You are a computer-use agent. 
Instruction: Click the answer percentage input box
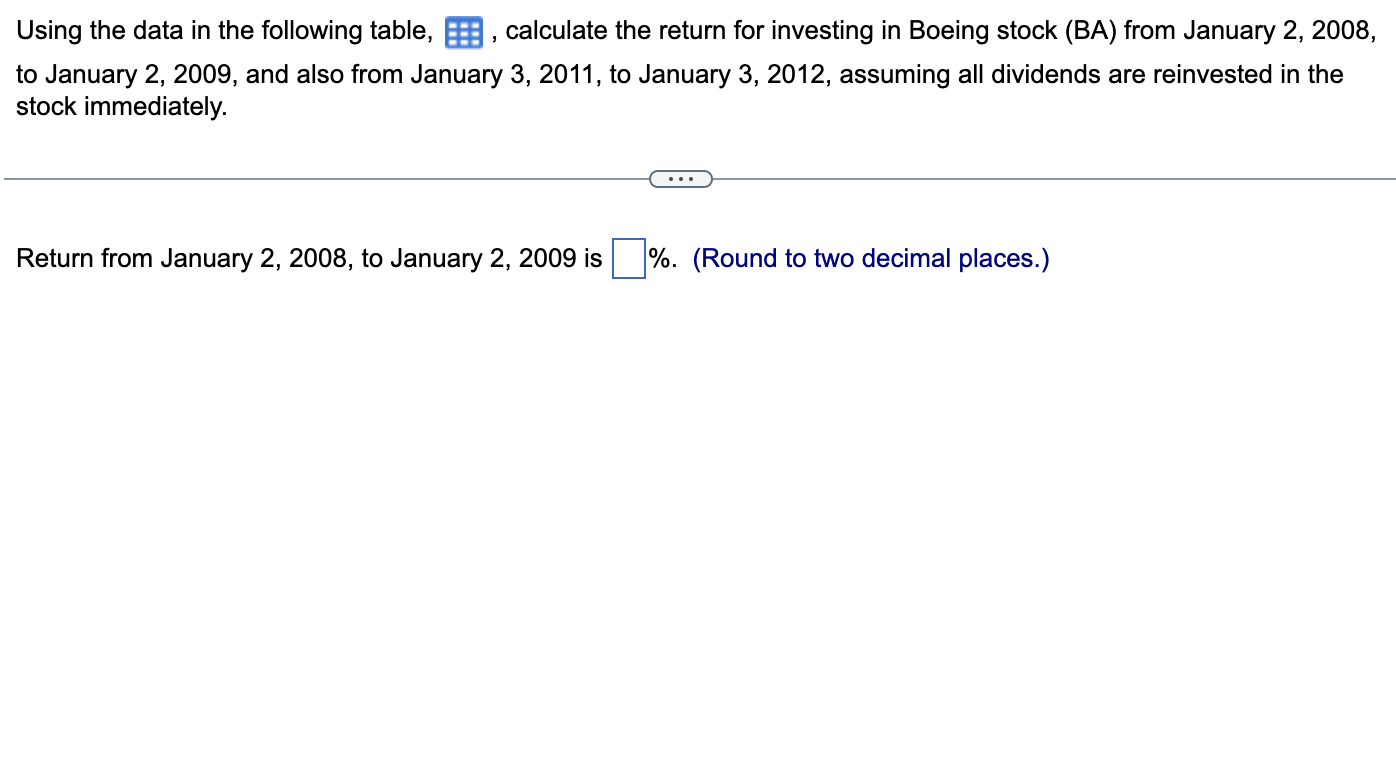pos(627,258)
